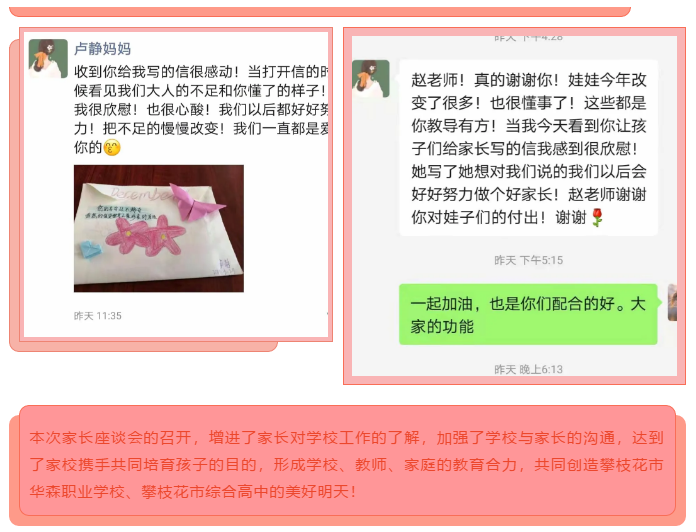The width and height of the screenshot is (696, 532).
Task: Open the envelope letter photo
Action: click(158, 228)
